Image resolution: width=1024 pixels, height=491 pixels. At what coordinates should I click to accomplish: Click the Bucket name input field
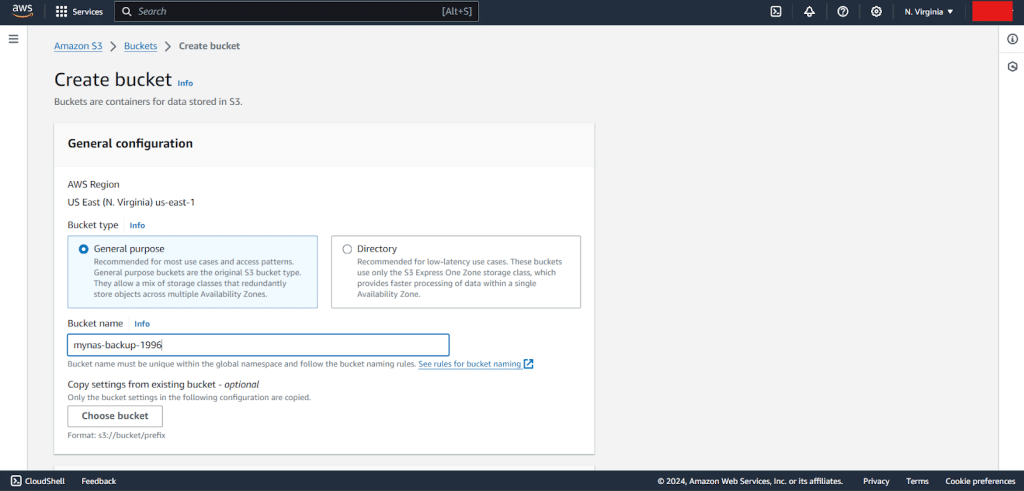click(x=258, y=345)
